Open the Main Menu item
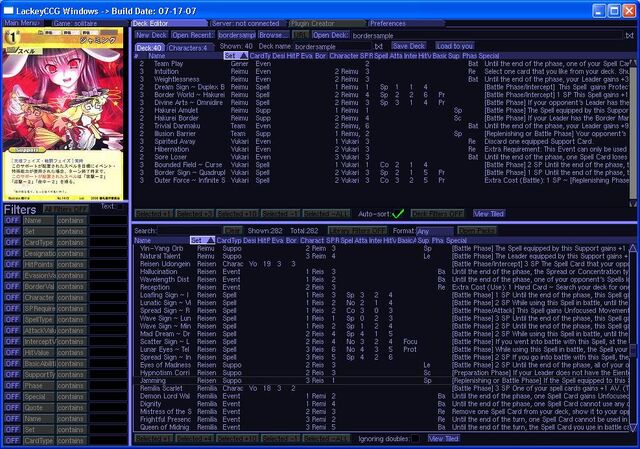Screen dimensions: 640x449 22,23
